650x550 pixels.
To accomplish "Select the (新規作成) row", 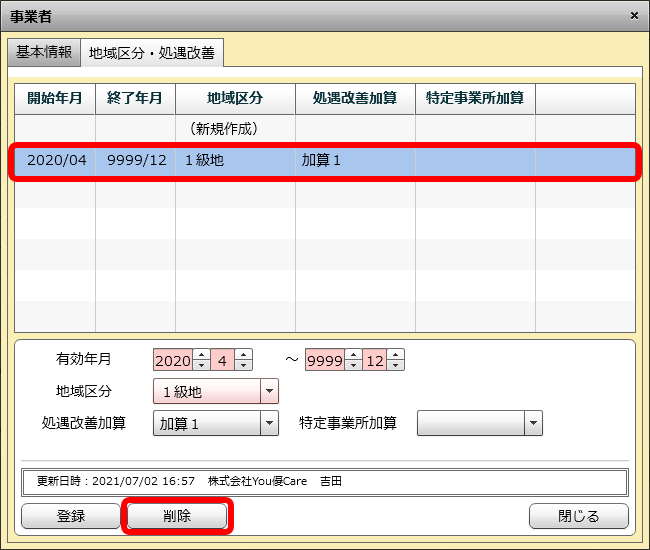I will pos(223,129).
